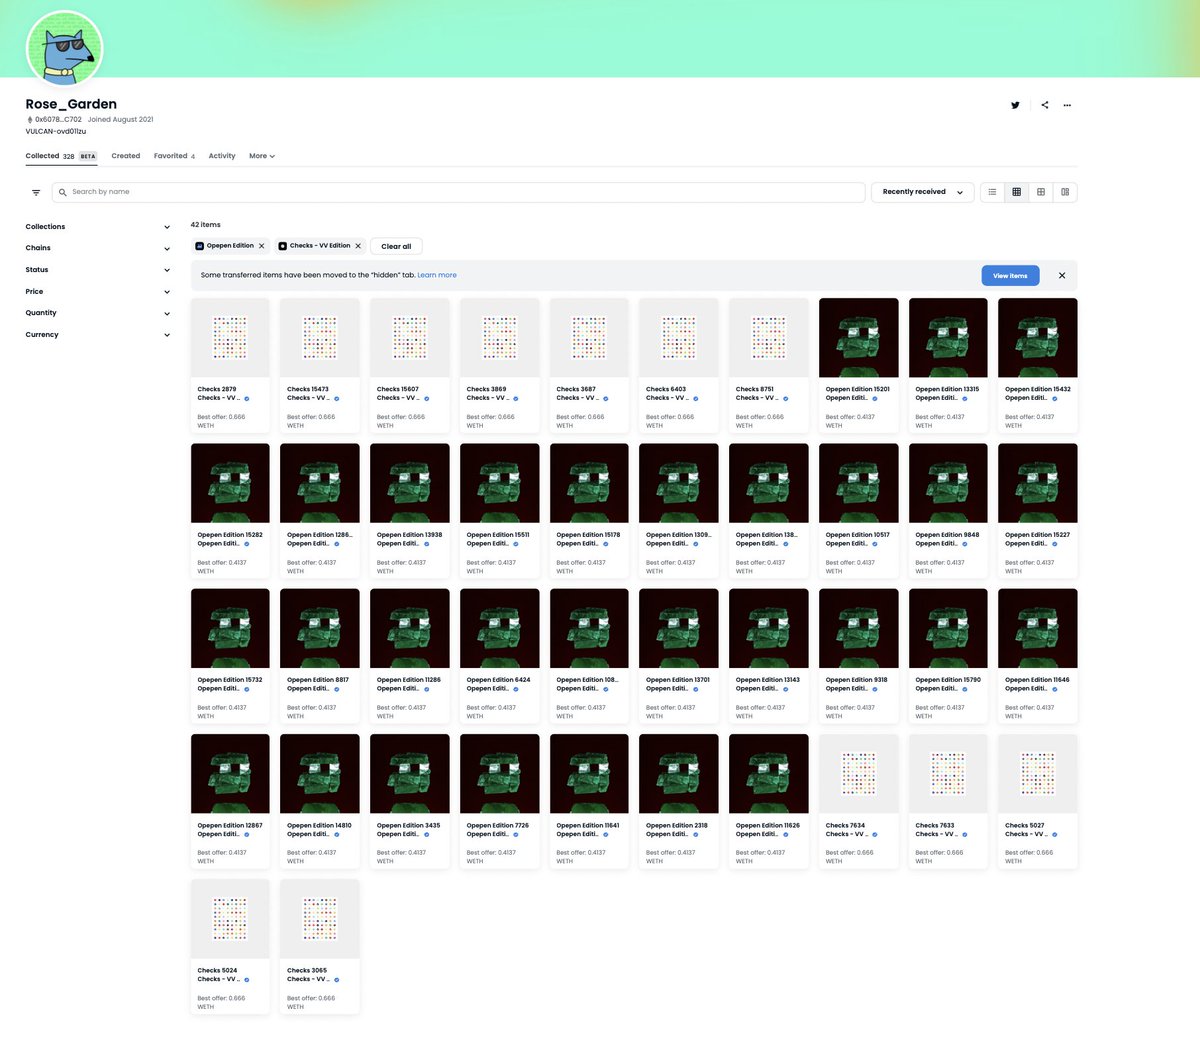
Task: Copy the 0x6078...C702 wallet address
Action: [58, 120]
